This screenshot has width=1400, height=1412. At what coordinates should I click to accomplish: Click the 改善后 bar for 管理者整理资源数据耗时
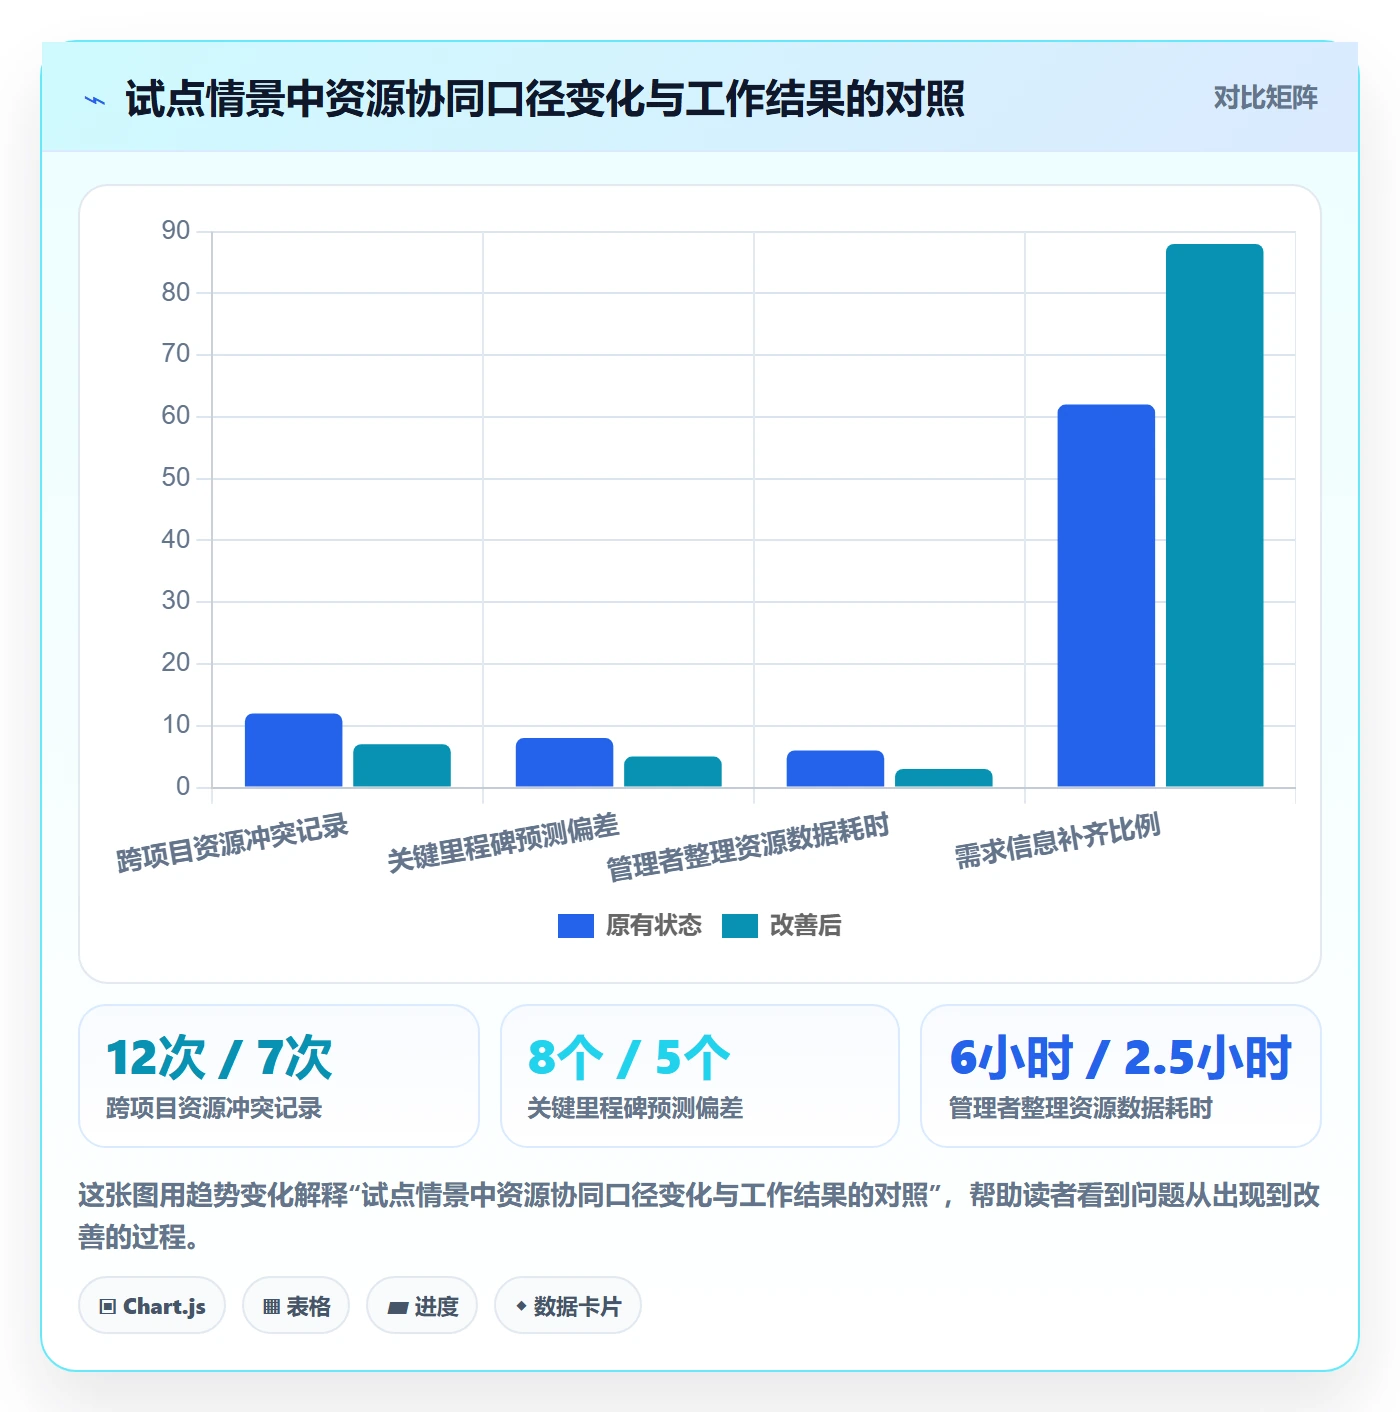944,778
